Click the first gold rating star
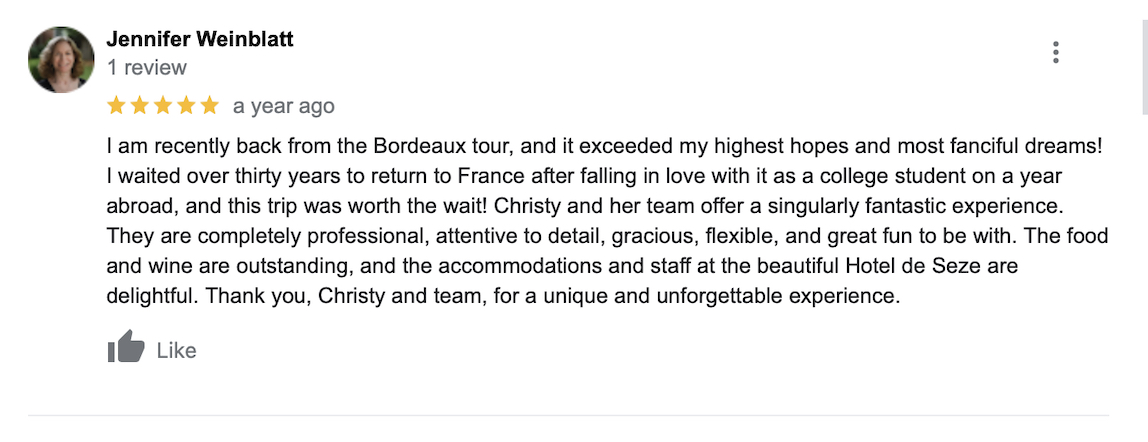 pos(116,105)
